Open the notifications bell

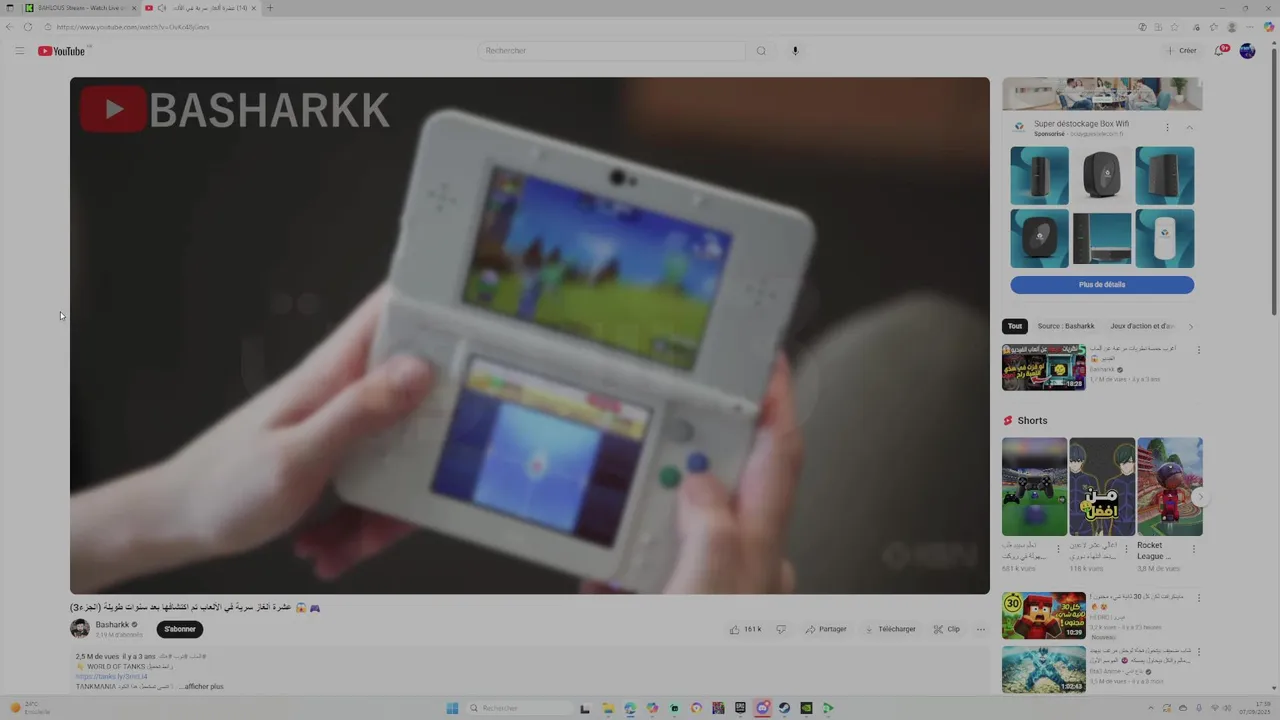(x=1219, y=51)
